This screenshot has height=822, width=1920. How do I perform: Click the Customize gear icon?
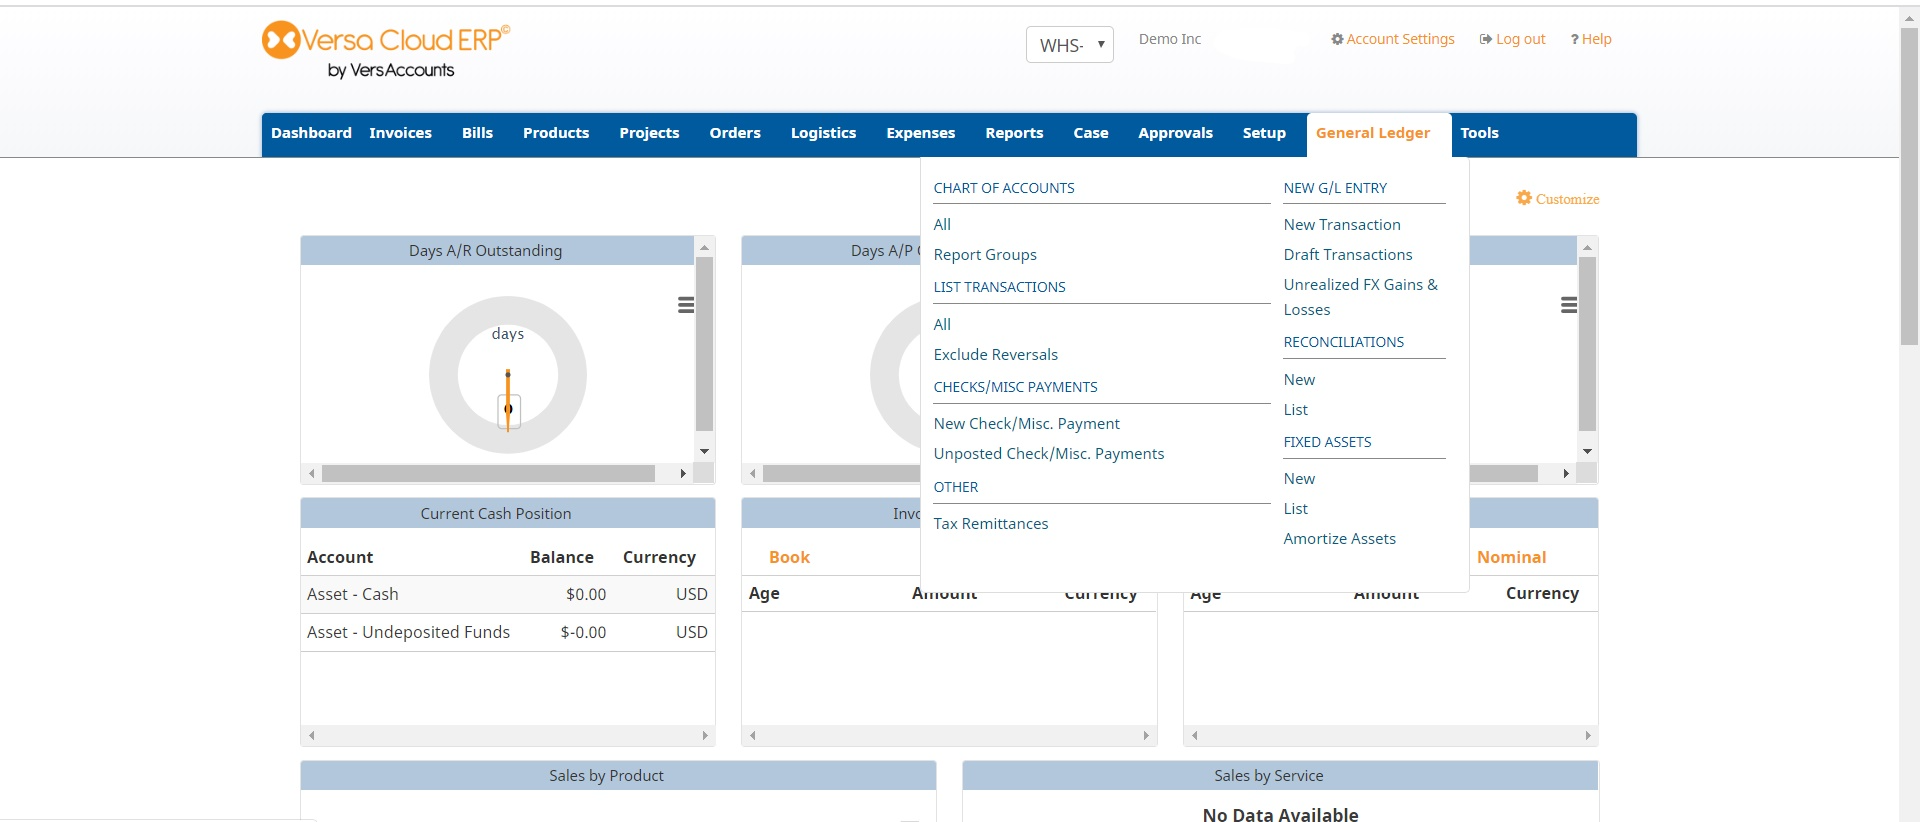1524,198
